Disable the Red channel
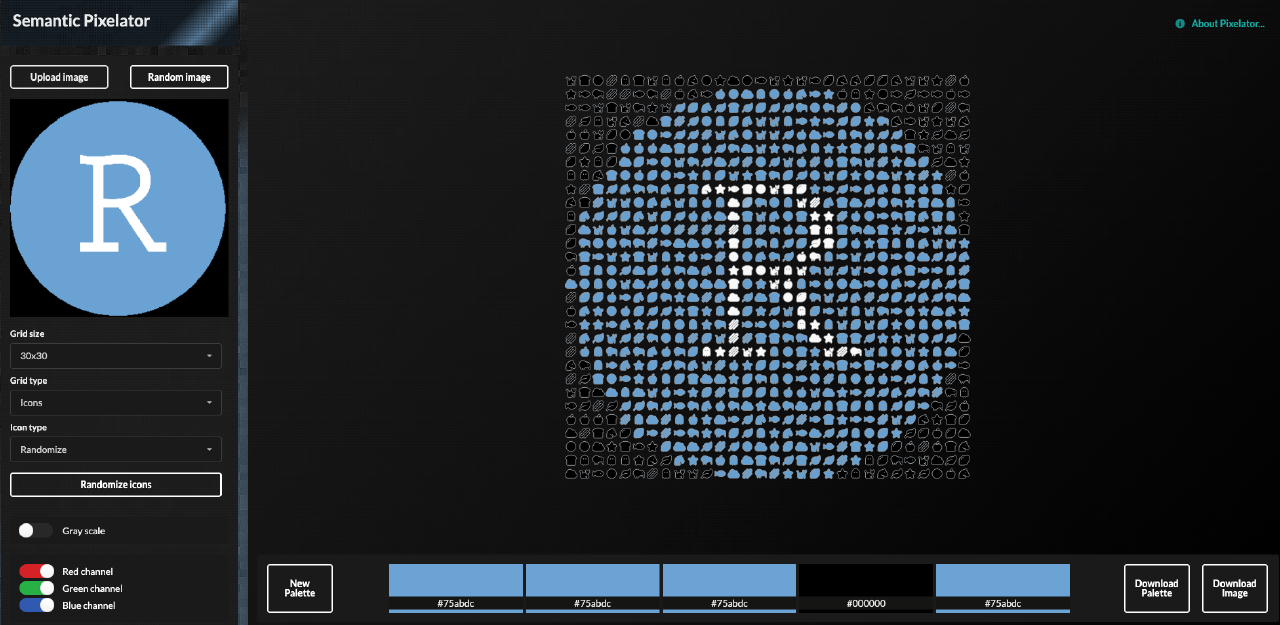Screen dimensions: 1280x625 pos(37,571)
